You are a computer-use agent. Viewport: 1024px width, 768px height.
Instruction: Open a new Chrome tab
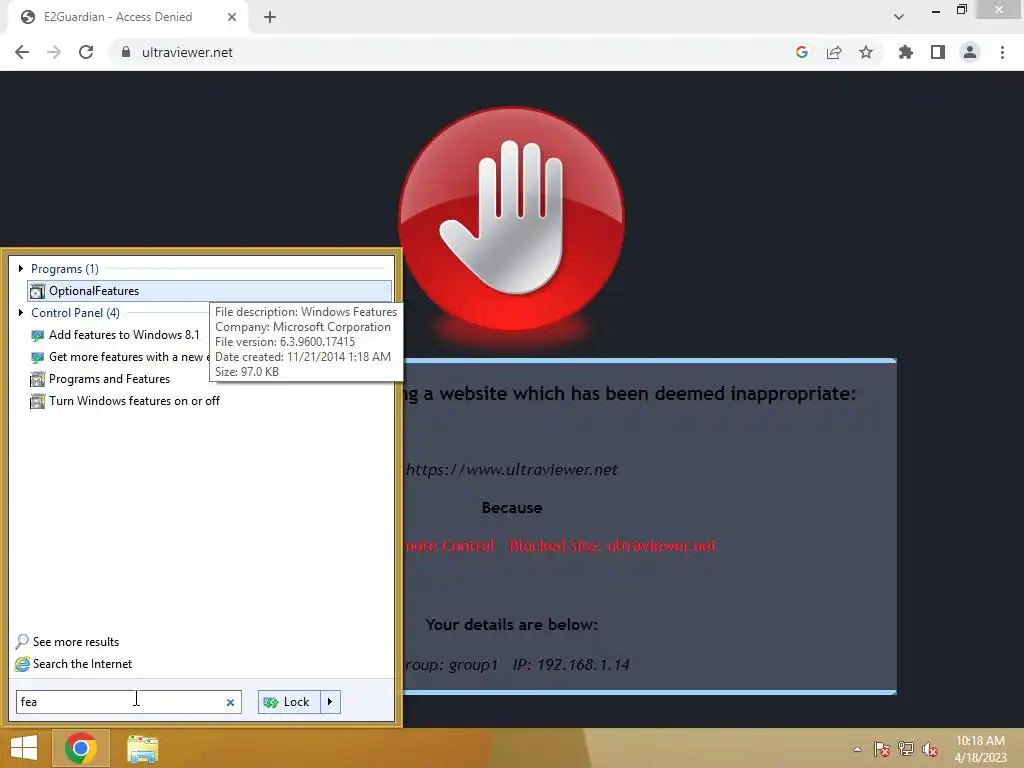(270, 17)
